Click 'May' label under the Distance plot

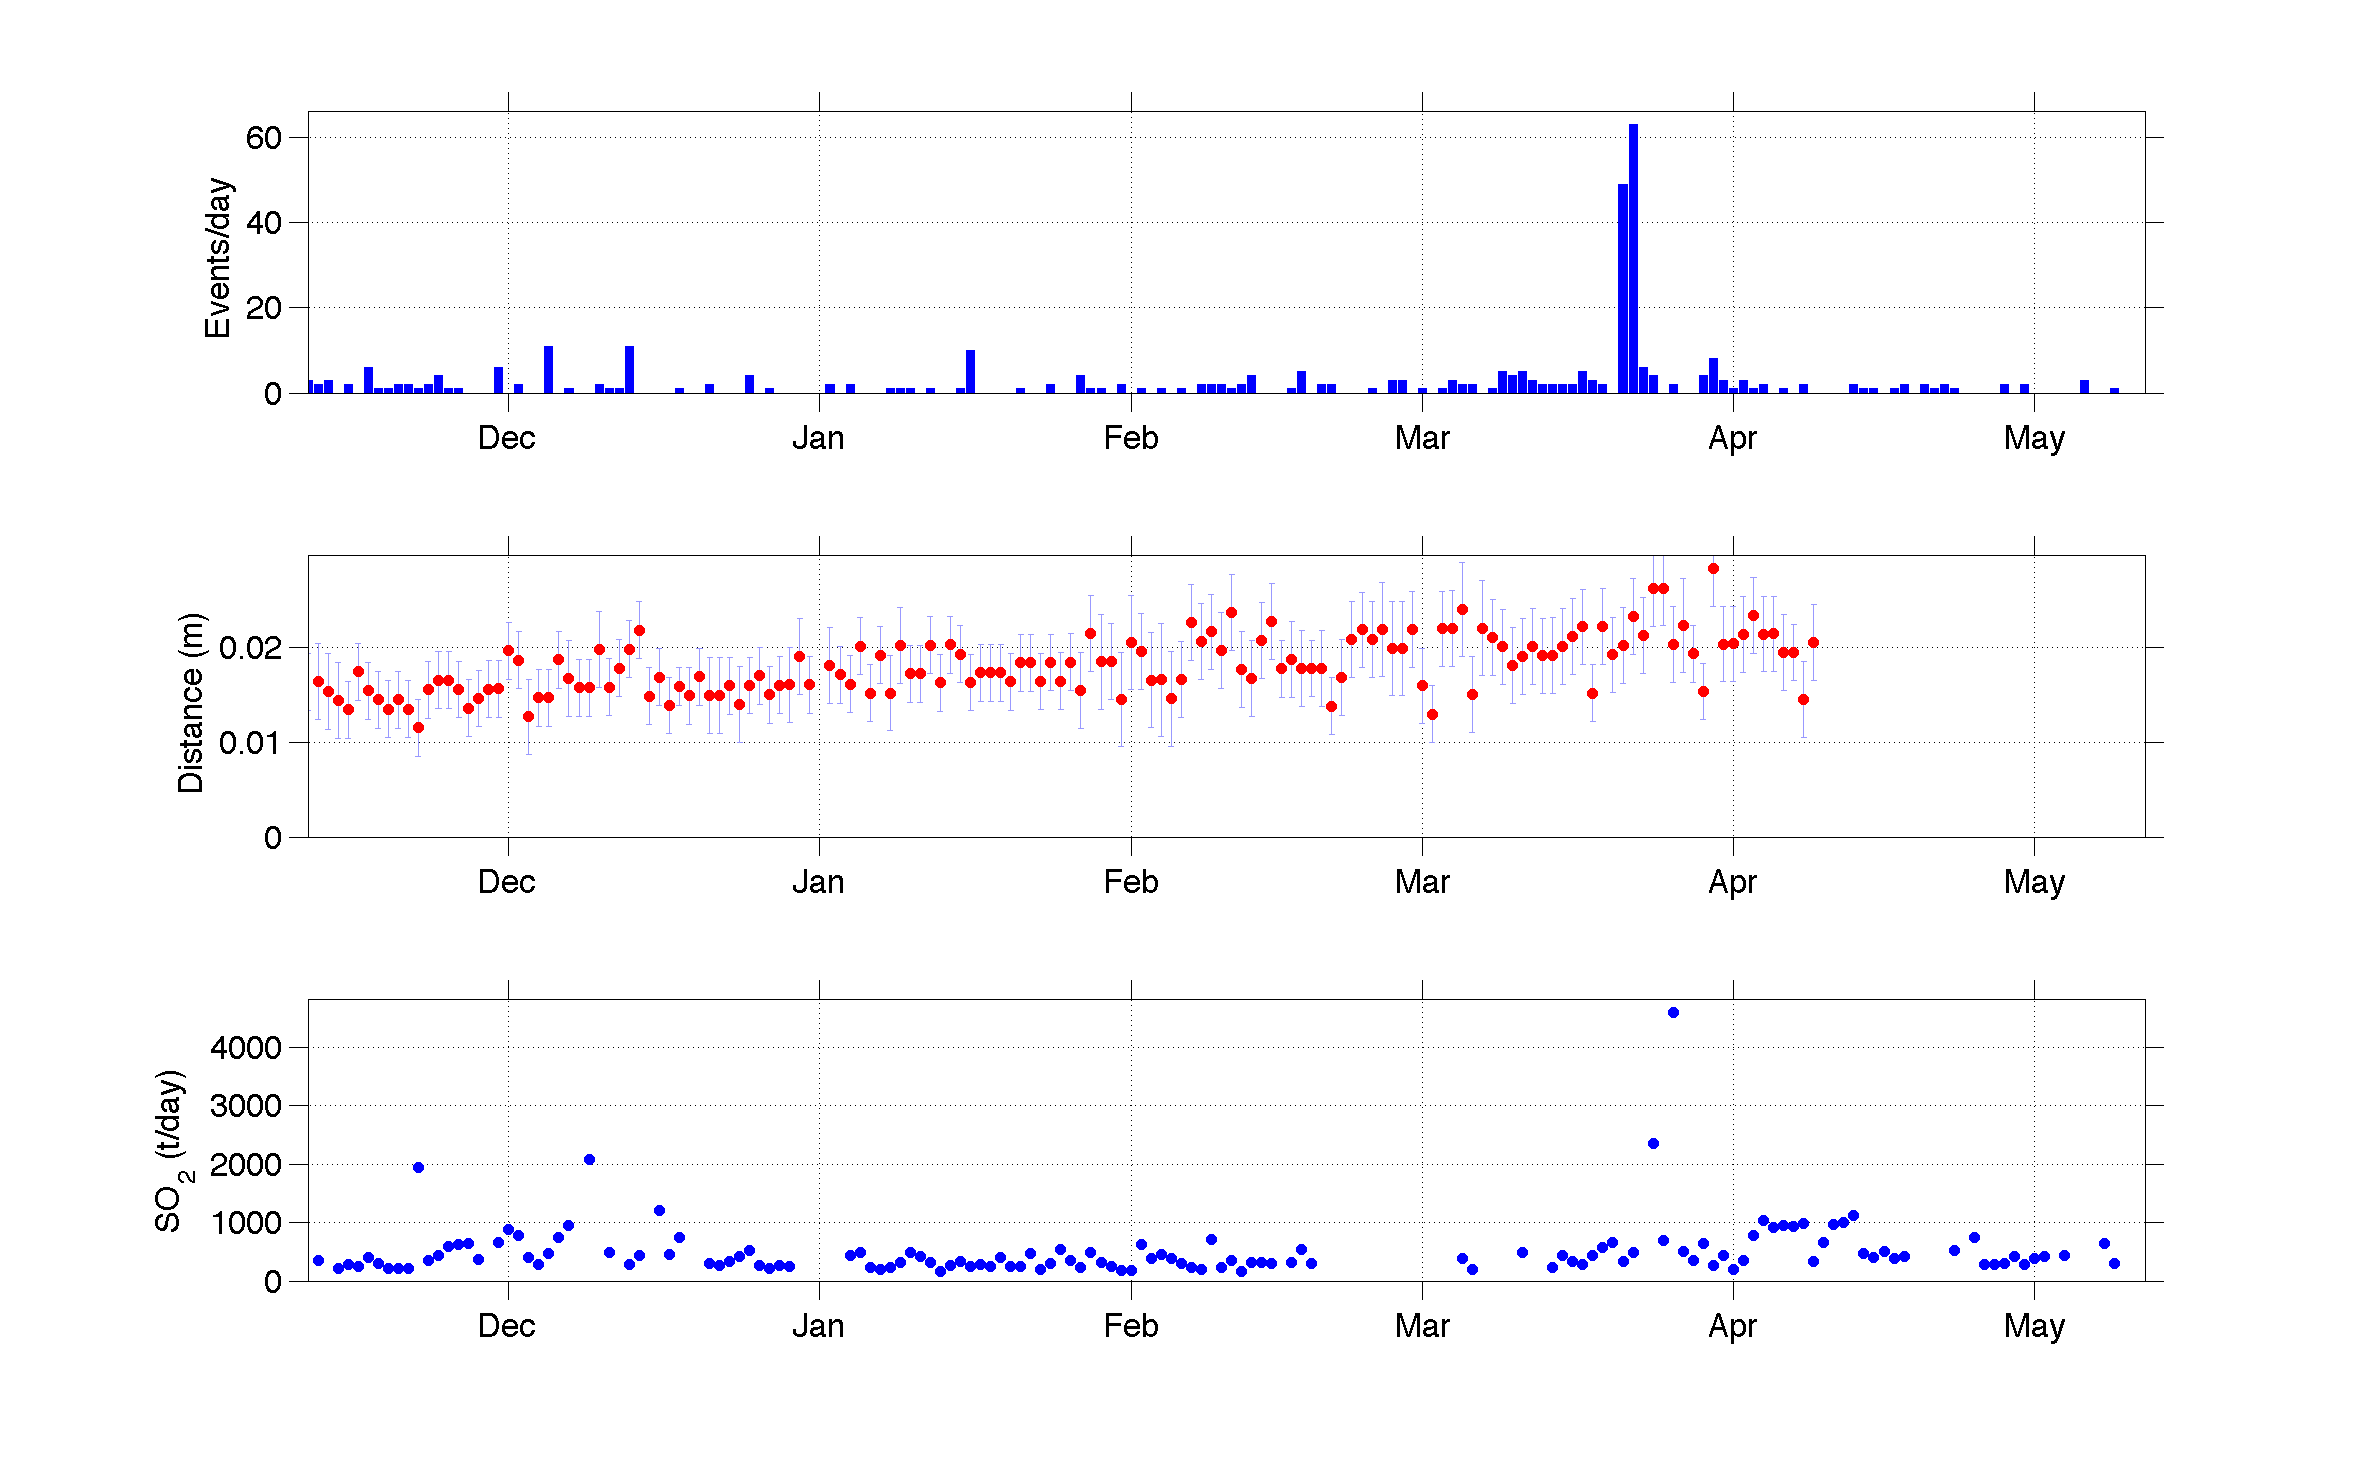[2034, 882]
